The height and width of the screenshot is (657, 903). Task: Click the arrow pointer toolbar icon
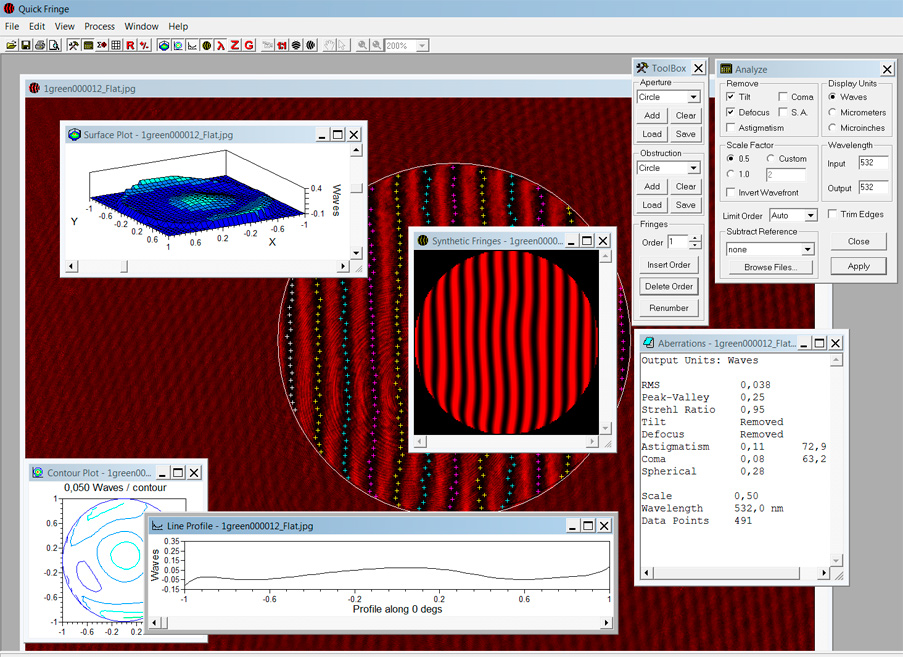point(343,45)
